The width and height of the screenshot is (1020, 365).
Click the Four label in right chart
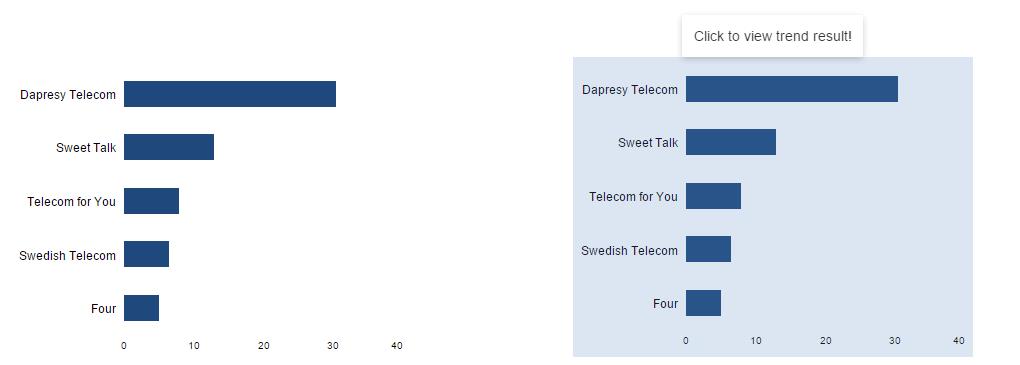pyautogui.click(x=665, y=304)
